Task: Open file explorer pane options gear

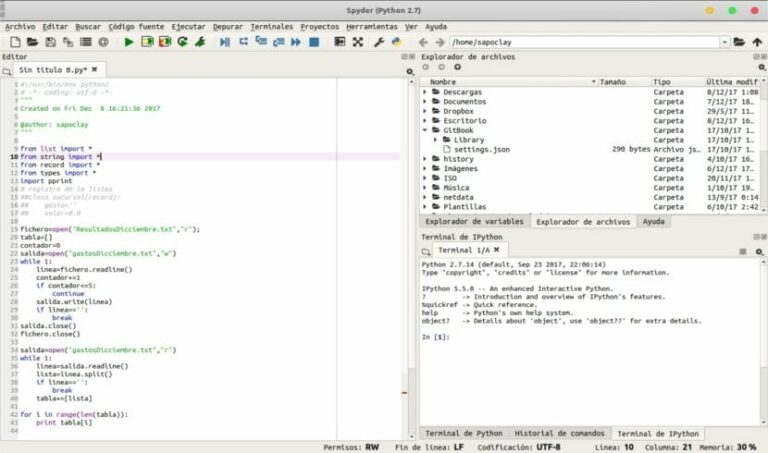Action: coord(762,67)
